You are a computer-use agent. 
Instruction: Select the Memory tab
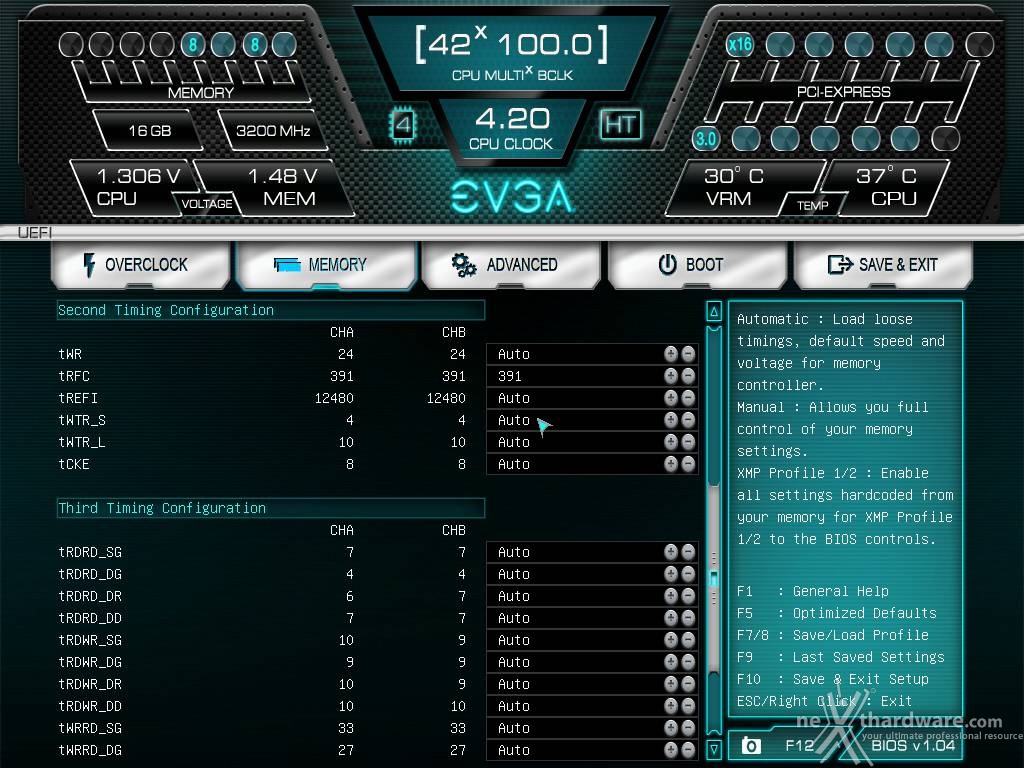coord(325,264)
